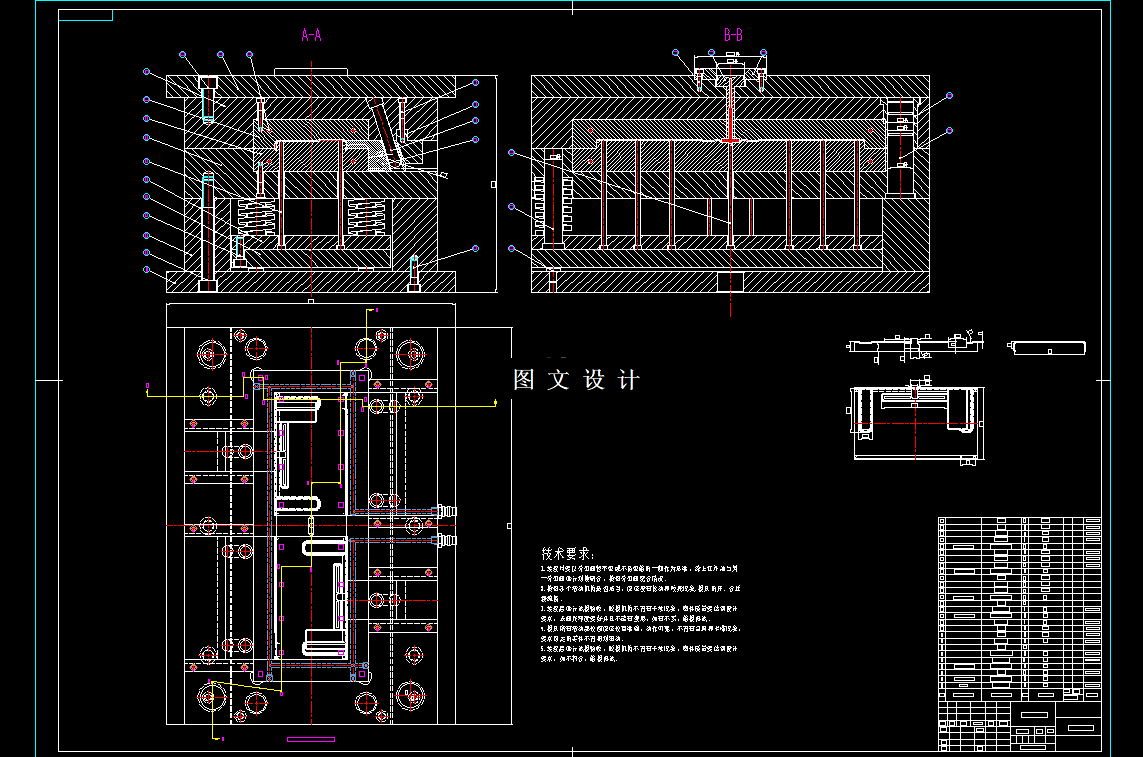Click the magenta rectangle below the plan view

(x=311, y=739)
